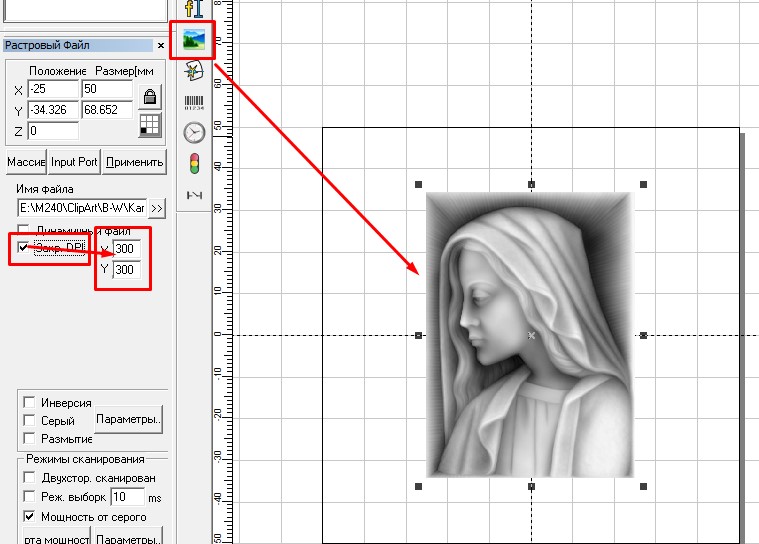Enable the Серый checkbox
The image size is (759, 544).
pyautogui.click(x=29, y=421)
